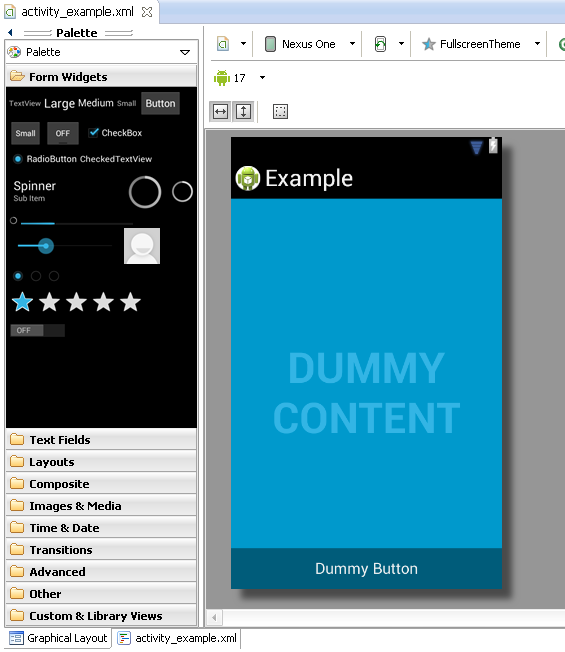
Task: Click the FullscreenTheme star icon
Action: tap(429, 44)
